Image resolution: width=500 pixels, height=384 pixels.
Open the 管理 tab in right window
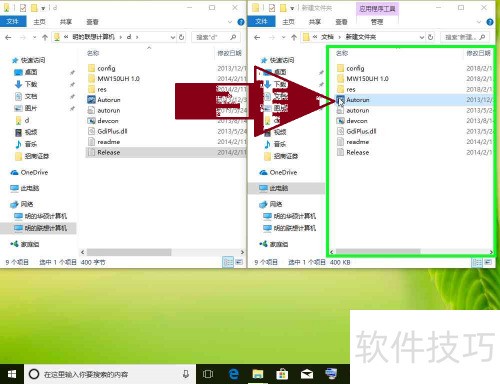pyautogui.click(x=377, y=22)
